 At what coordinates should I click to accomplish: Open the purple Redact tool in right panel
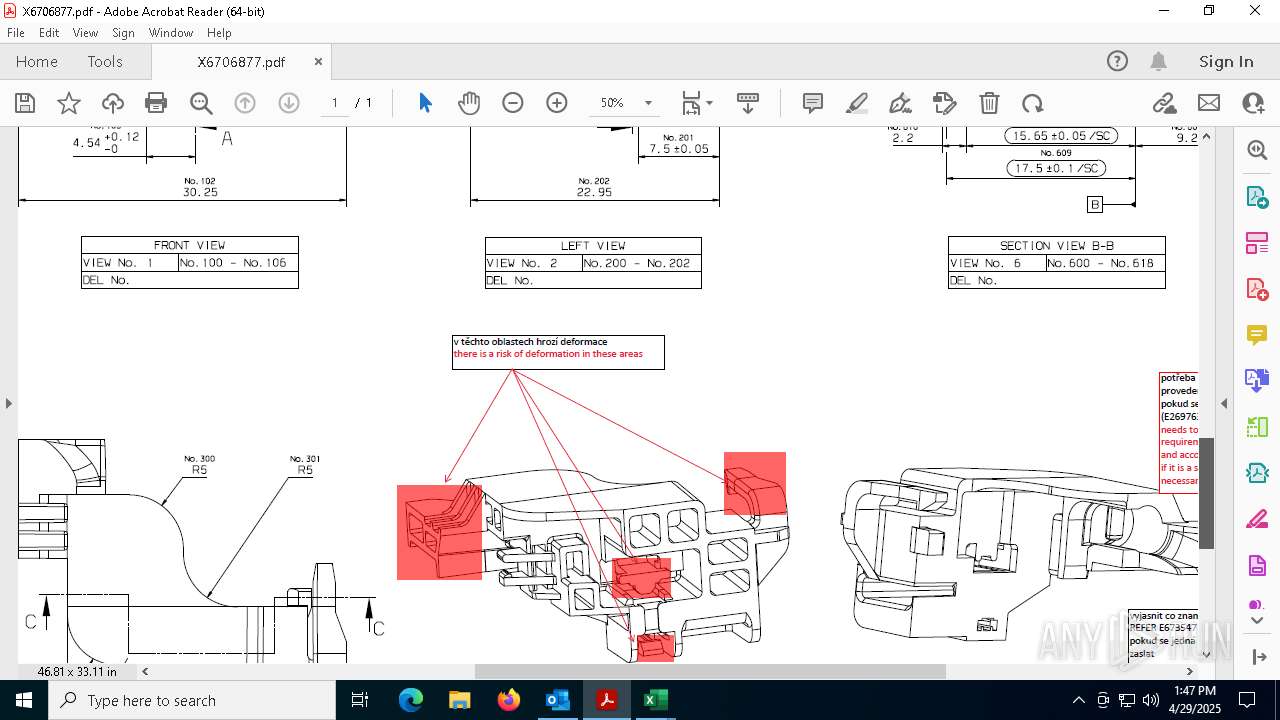tap(1257, 565)
